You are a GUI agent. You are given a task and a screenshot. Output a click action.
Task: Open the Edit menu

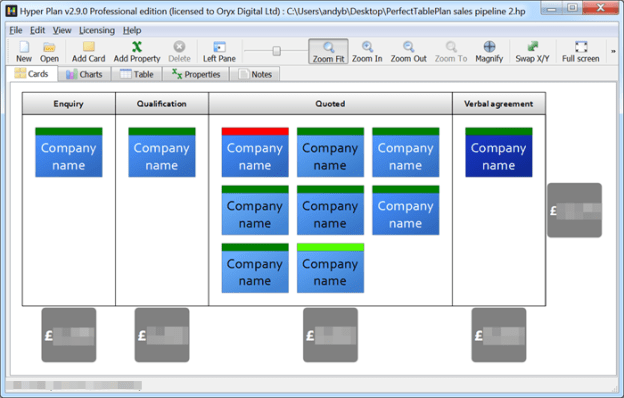(37, 30)
